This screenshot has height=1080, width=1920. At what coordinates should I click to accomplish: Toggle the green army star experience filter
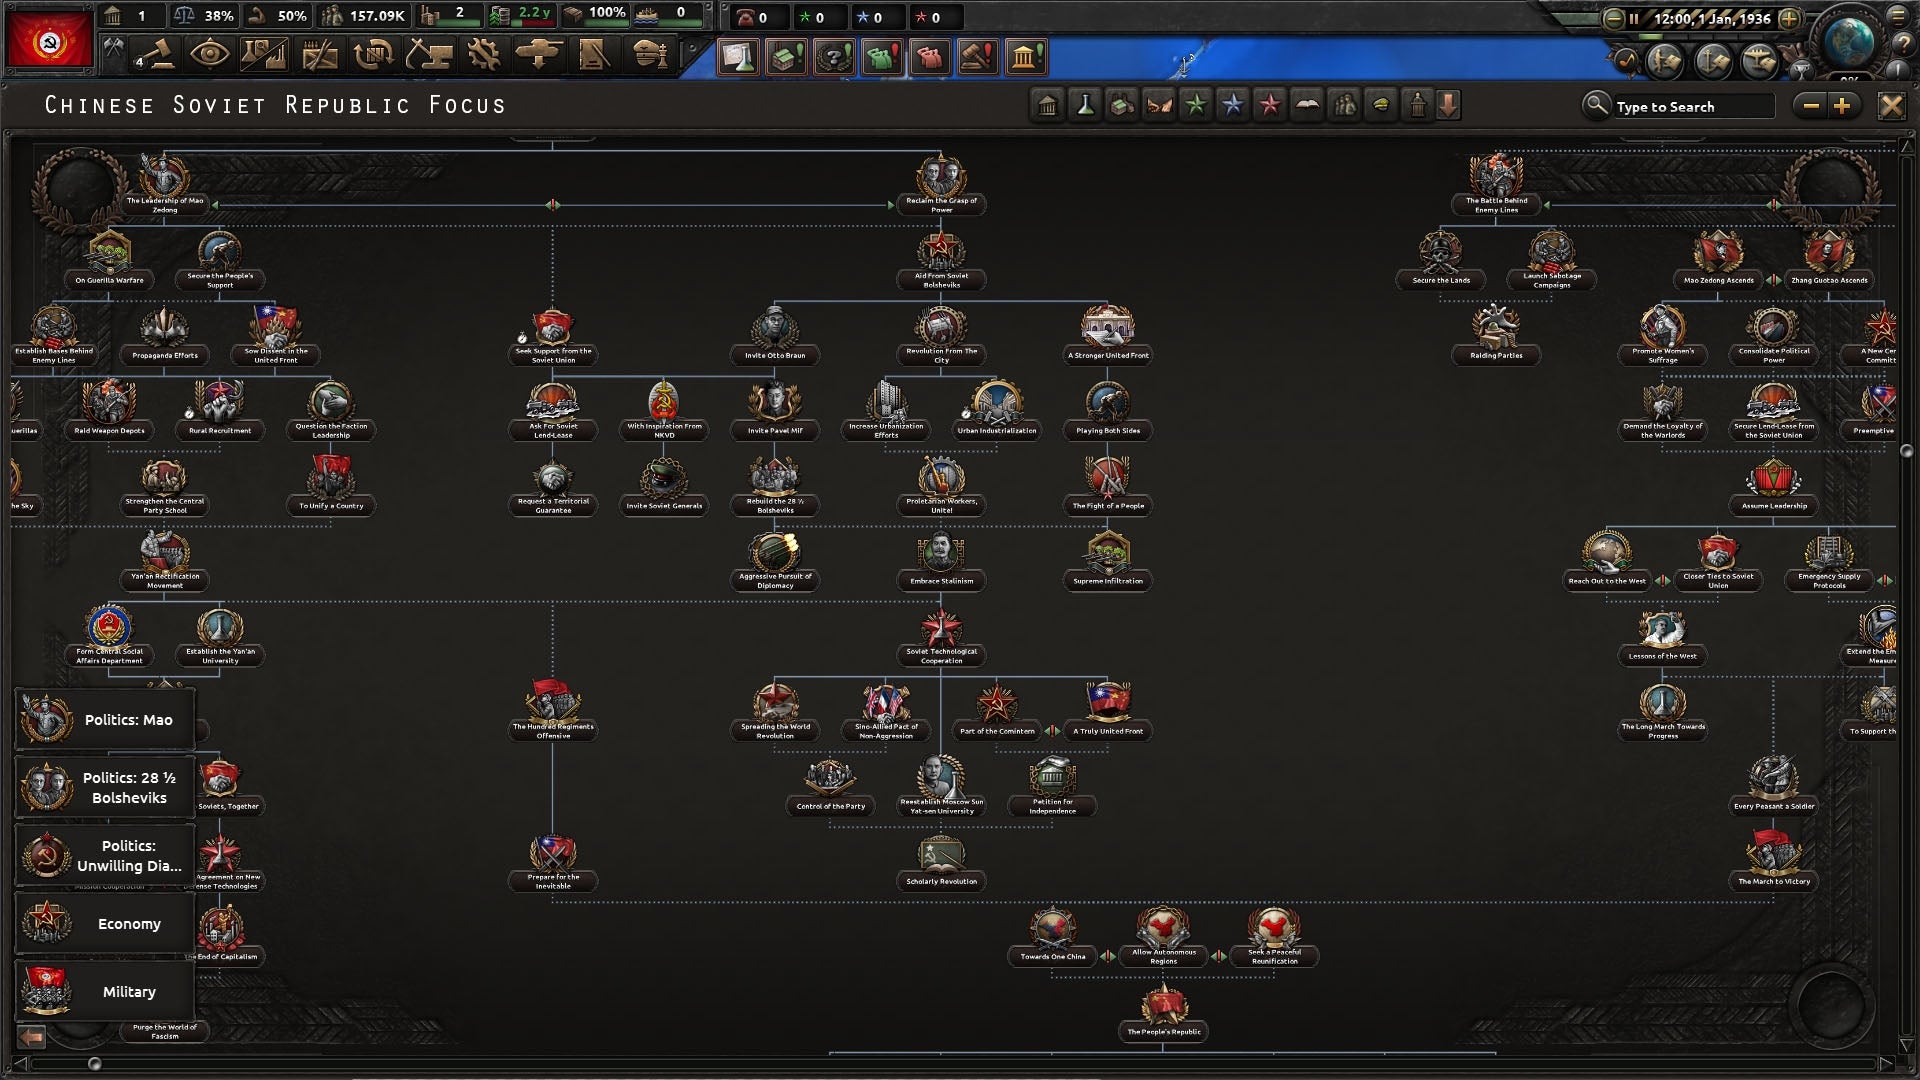1195,105
